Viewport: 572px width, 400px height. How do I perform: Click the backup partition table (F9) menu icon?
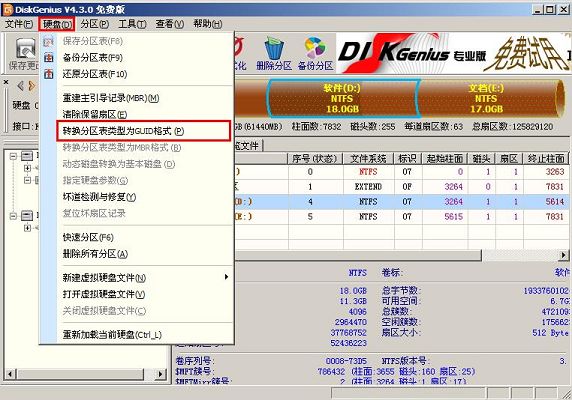49,58
